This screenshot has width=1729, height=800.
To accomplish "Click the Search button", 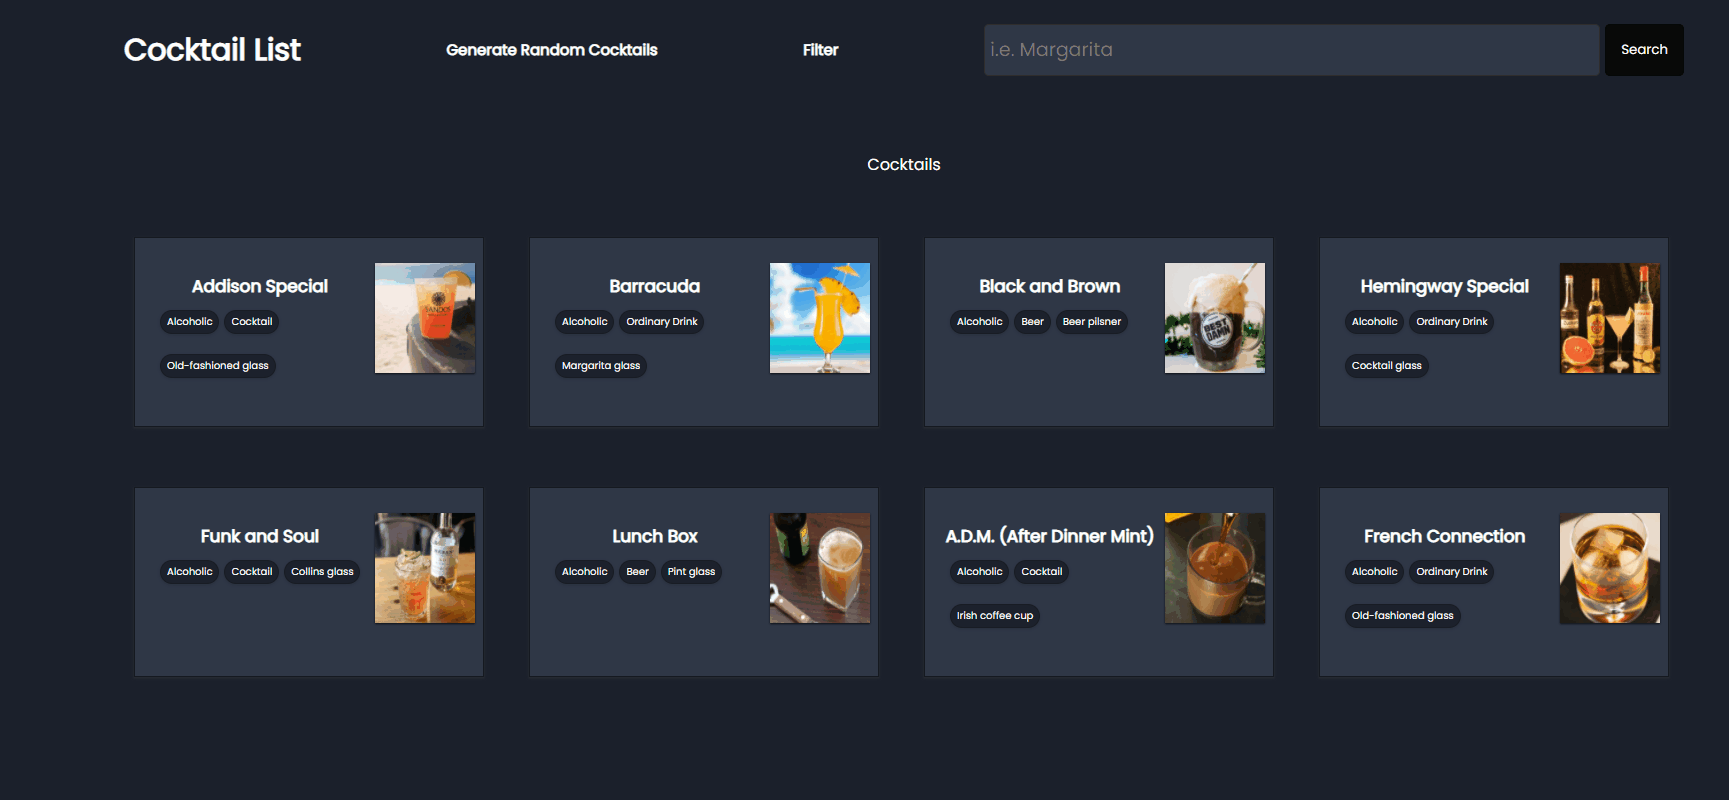I will point(1644,50).
